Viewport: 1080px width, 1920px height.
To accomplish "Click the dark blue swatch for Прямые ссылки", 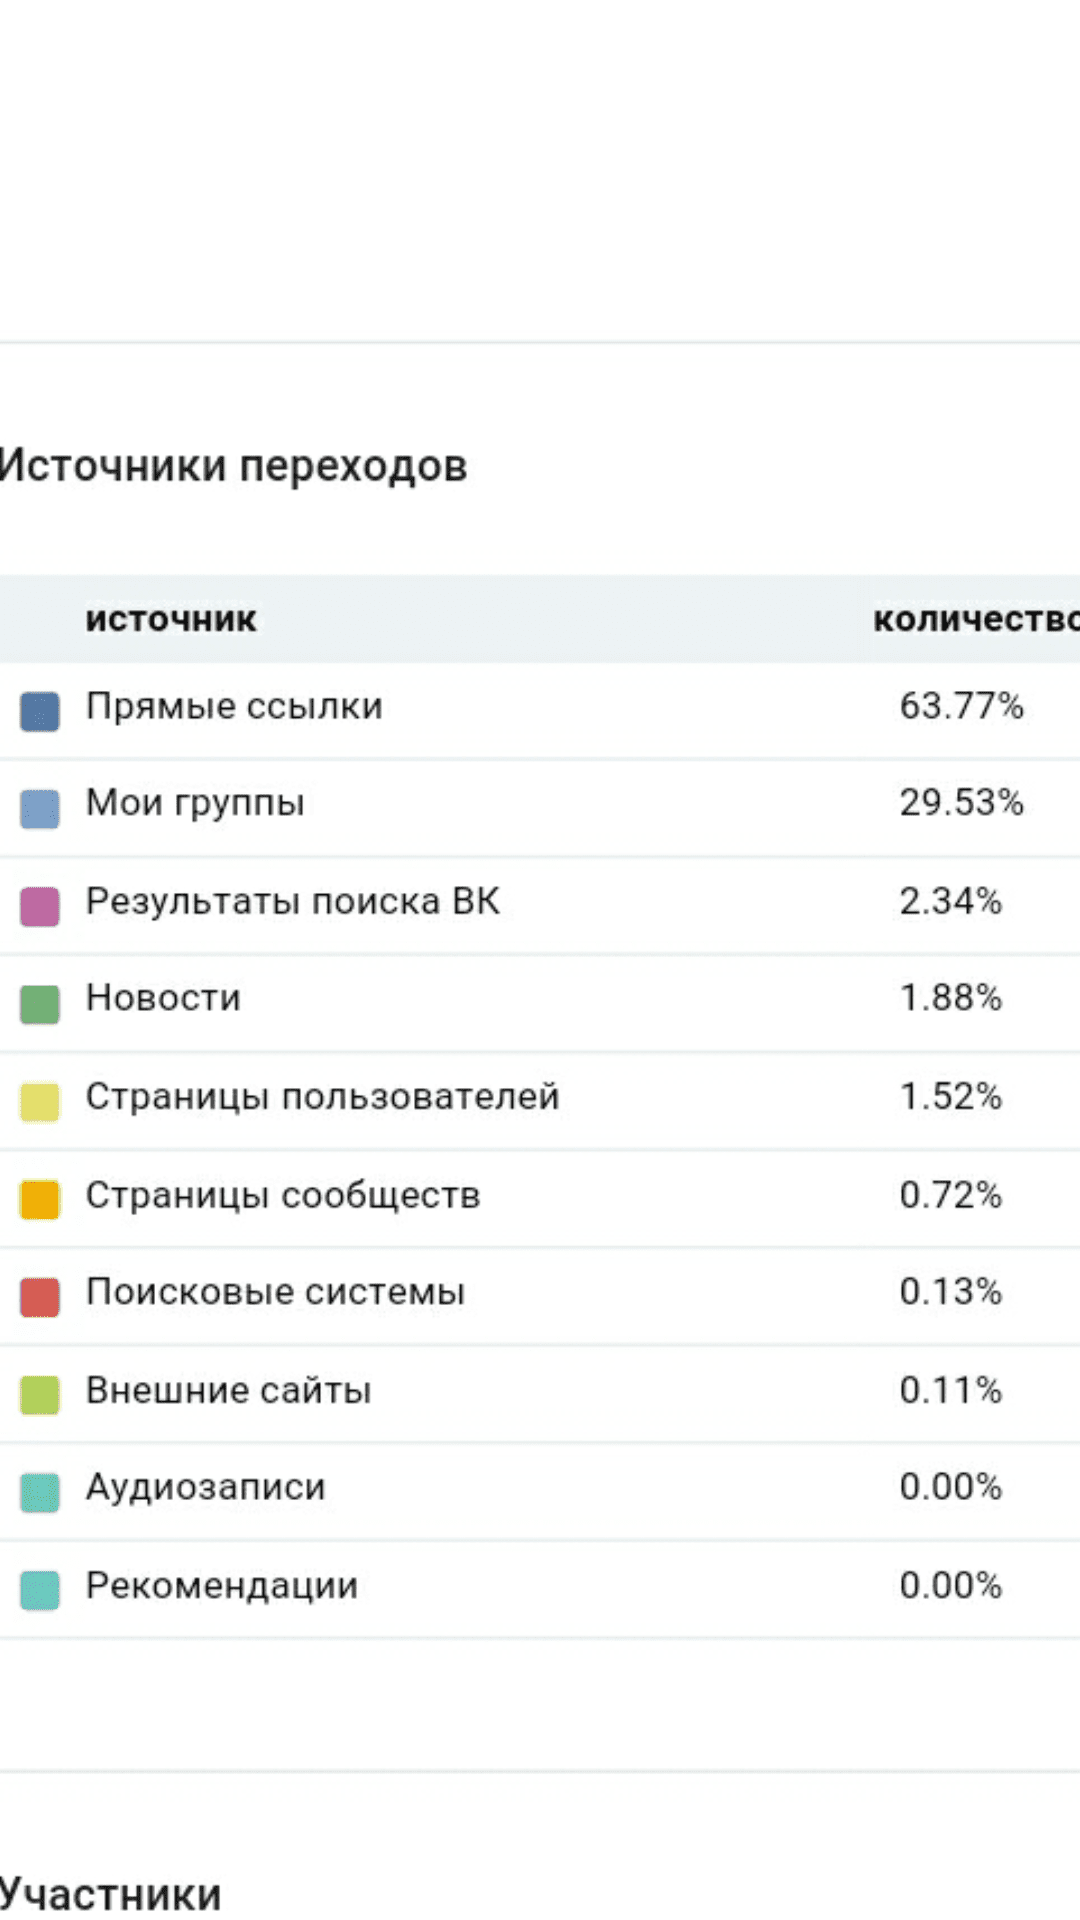I will [x=40, y=711].
